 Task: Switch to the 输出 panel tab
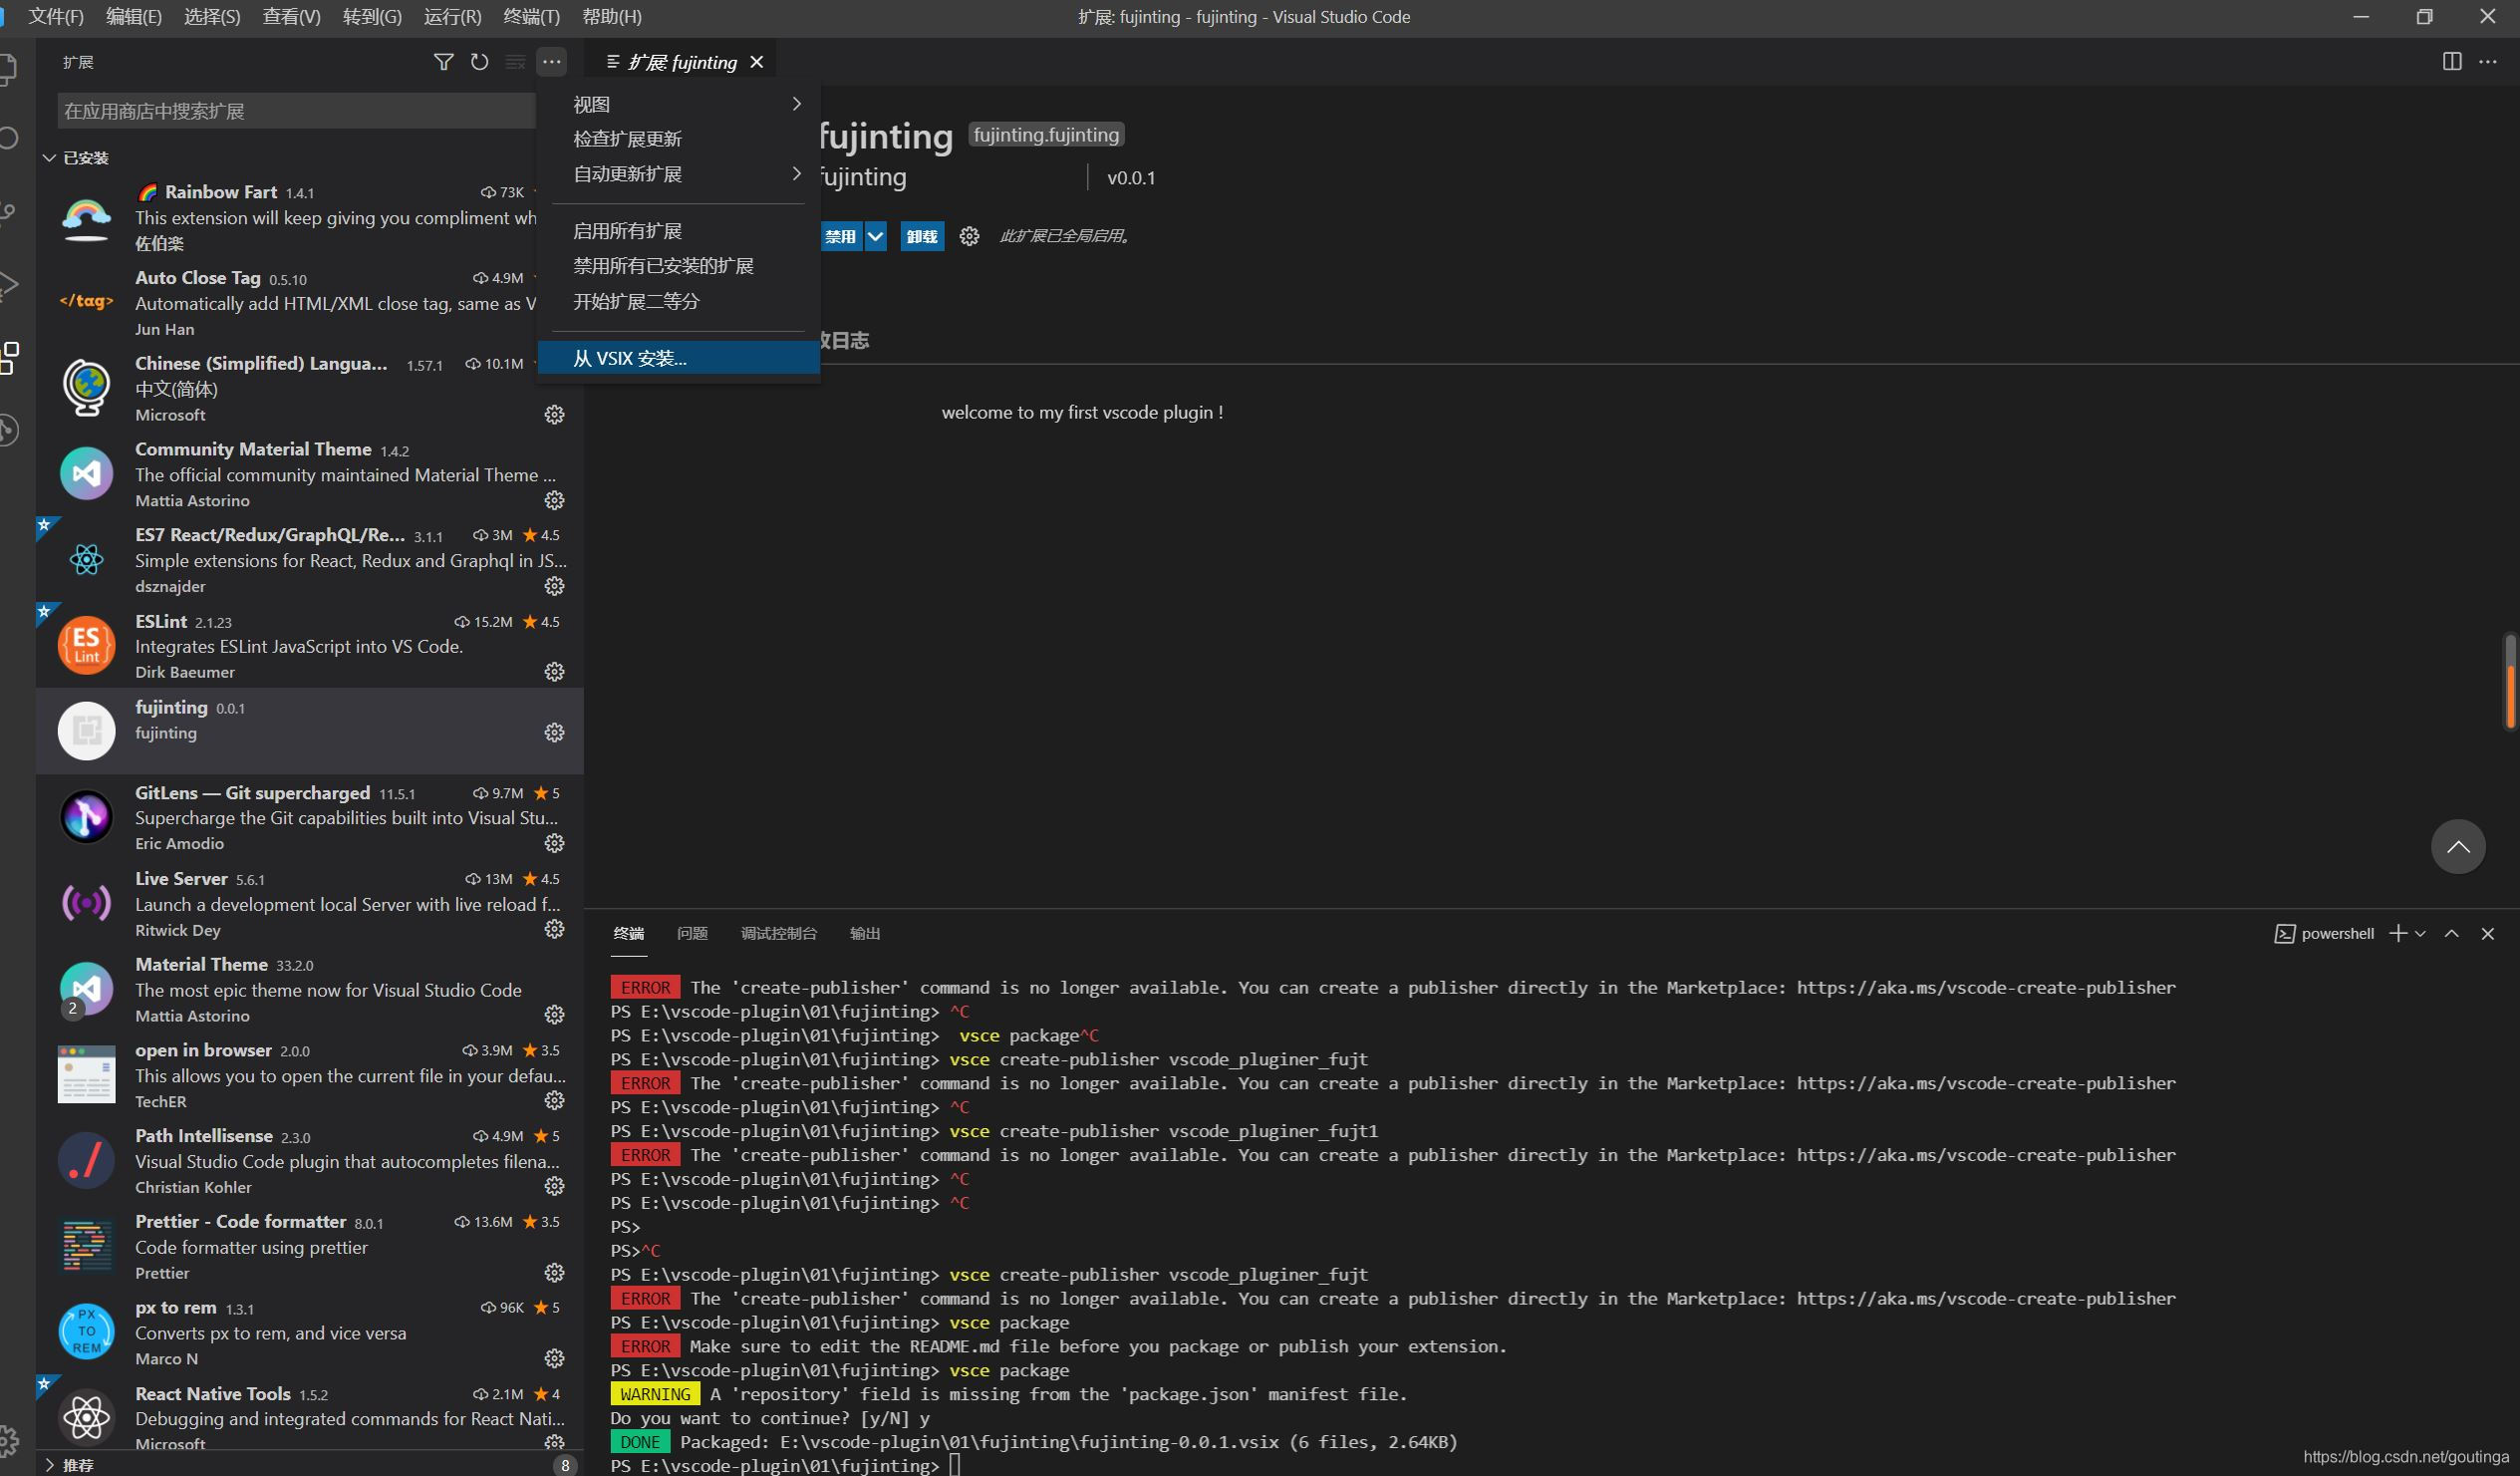865,933
